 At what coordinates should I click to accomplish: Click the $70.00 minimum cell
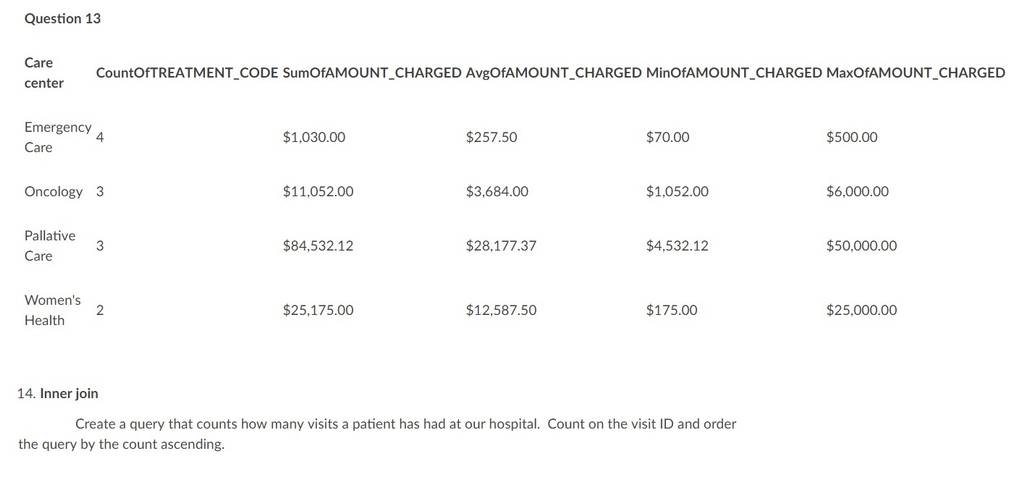[x=667, y=137]
